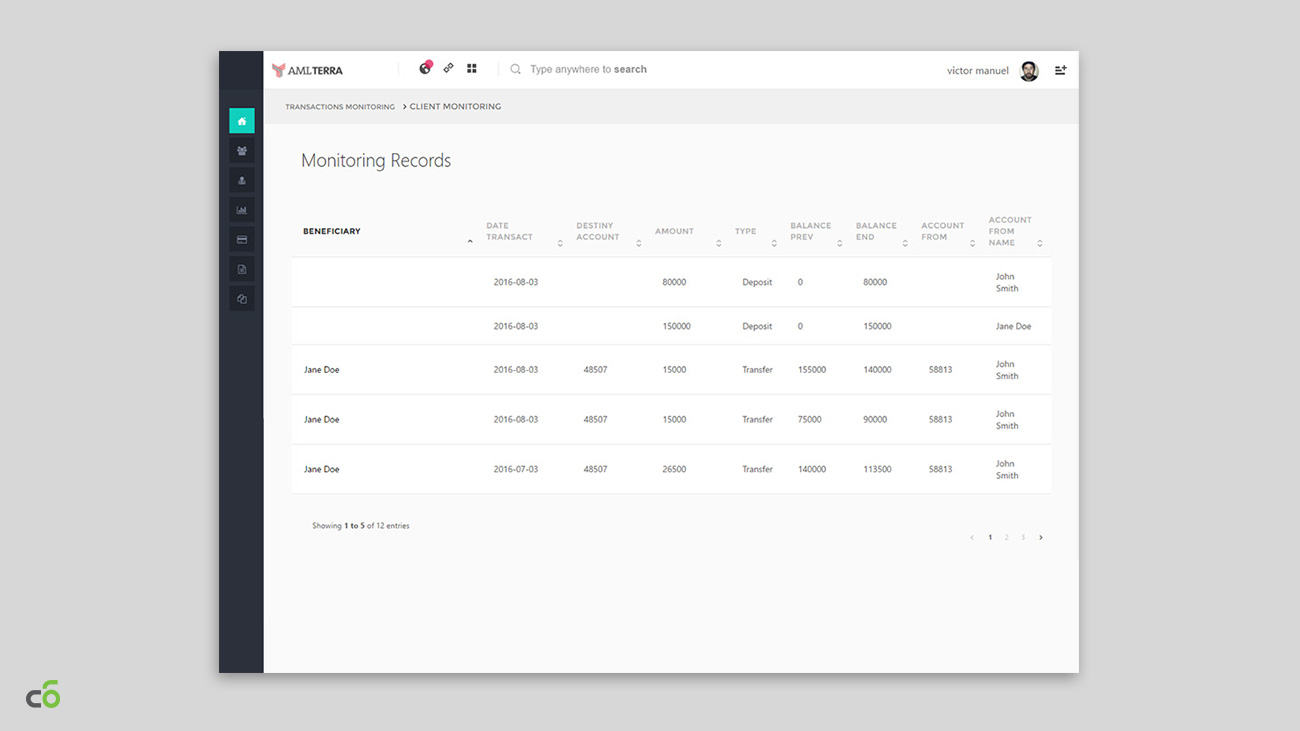The width and height of the screenshot is (1300, 731).
Task: Open victor manuel profile avatar
Action: coord(1029,71)
